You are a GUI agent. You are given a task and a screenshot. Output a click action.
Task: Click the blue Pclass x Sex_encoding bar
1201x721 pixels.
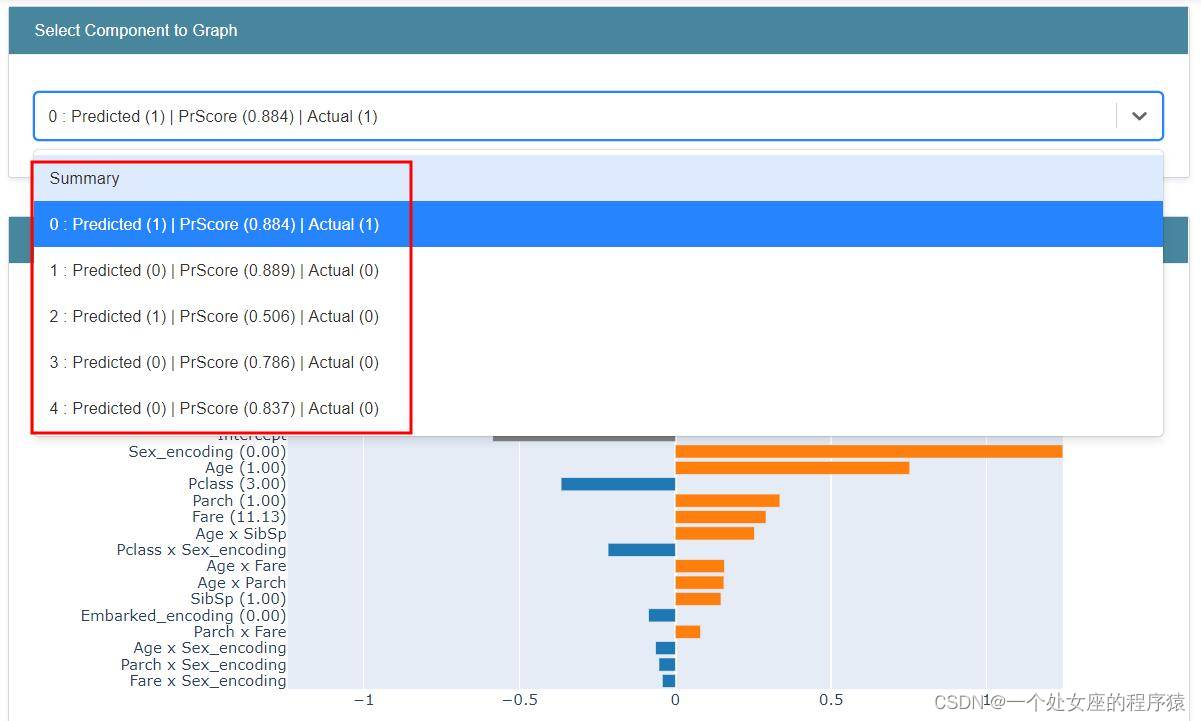(641, 550)
